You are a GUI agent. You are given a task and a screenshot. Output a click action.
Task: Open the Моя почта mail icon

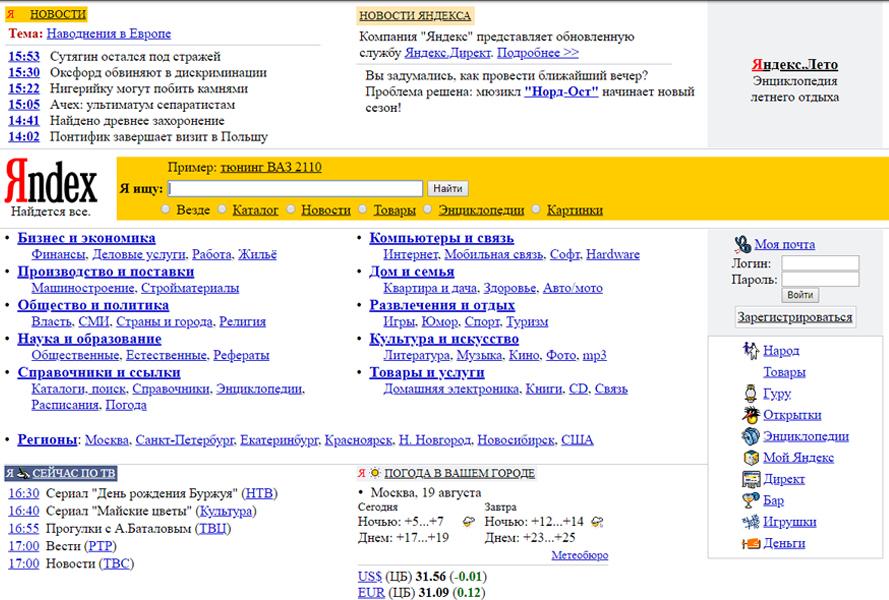click(x=742, y=244)
